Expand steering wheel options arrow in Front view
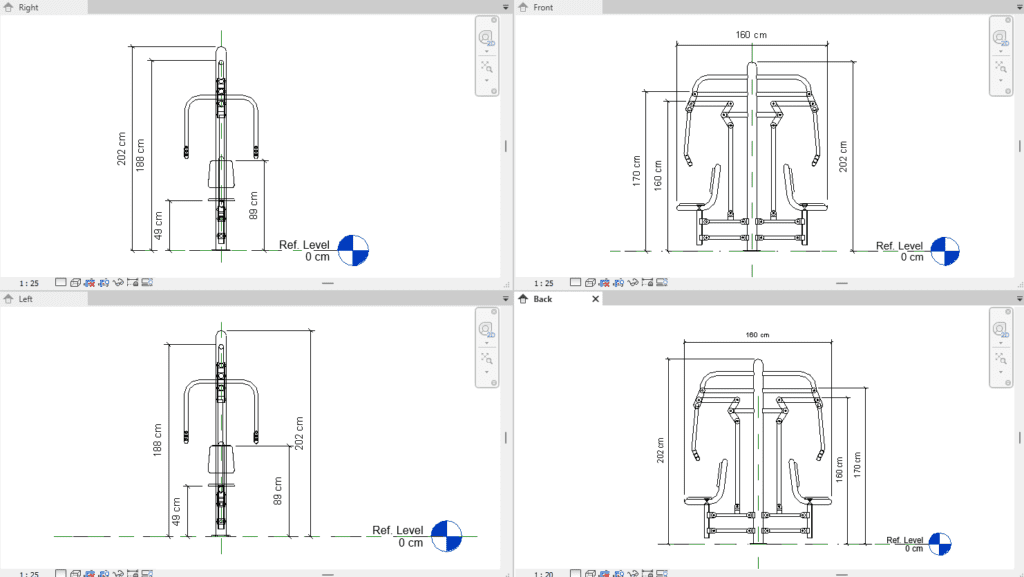 pos(1000,51)
